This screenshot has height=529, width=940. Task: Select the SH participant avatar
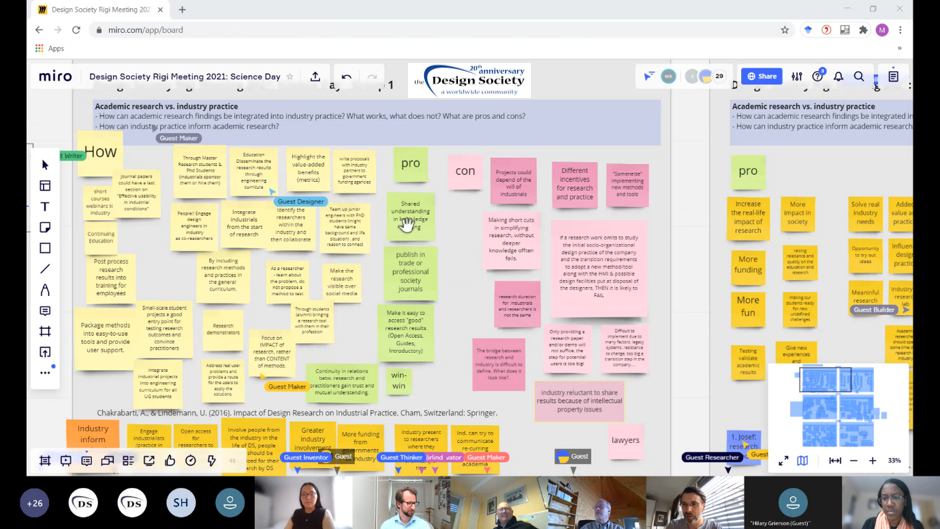pos(181,503)
